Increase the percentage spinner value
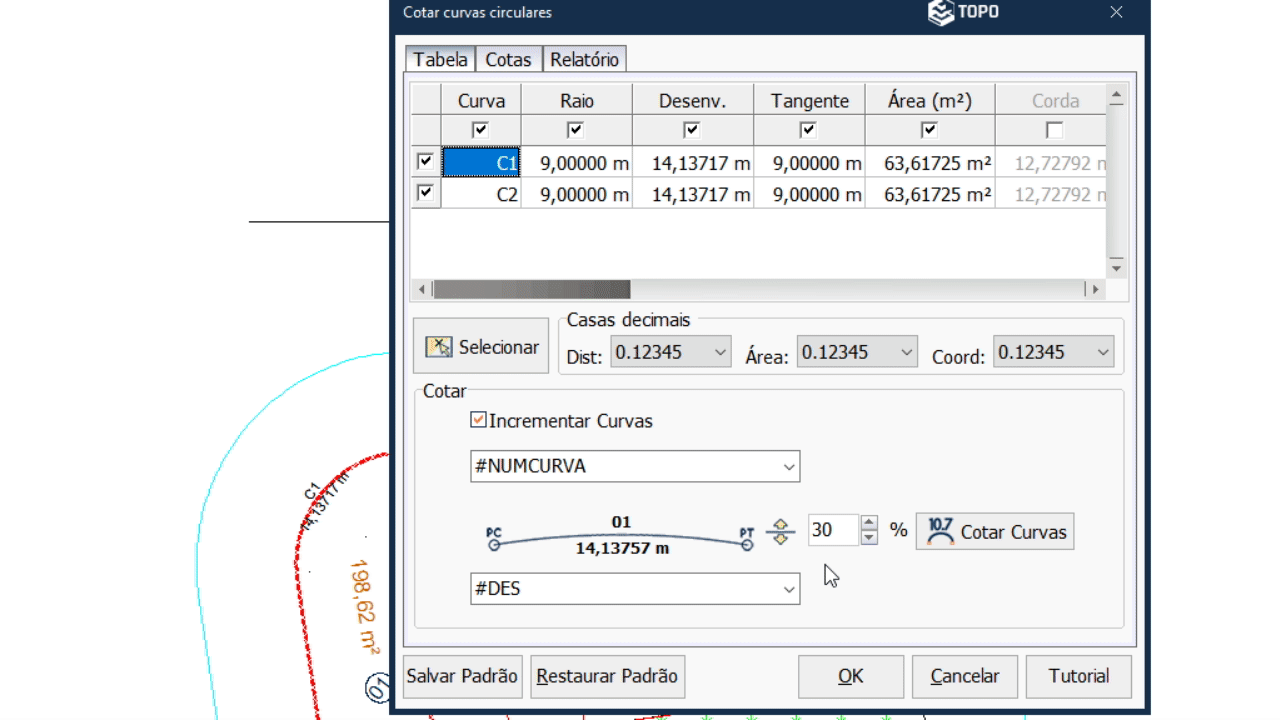 coord(869,523)
